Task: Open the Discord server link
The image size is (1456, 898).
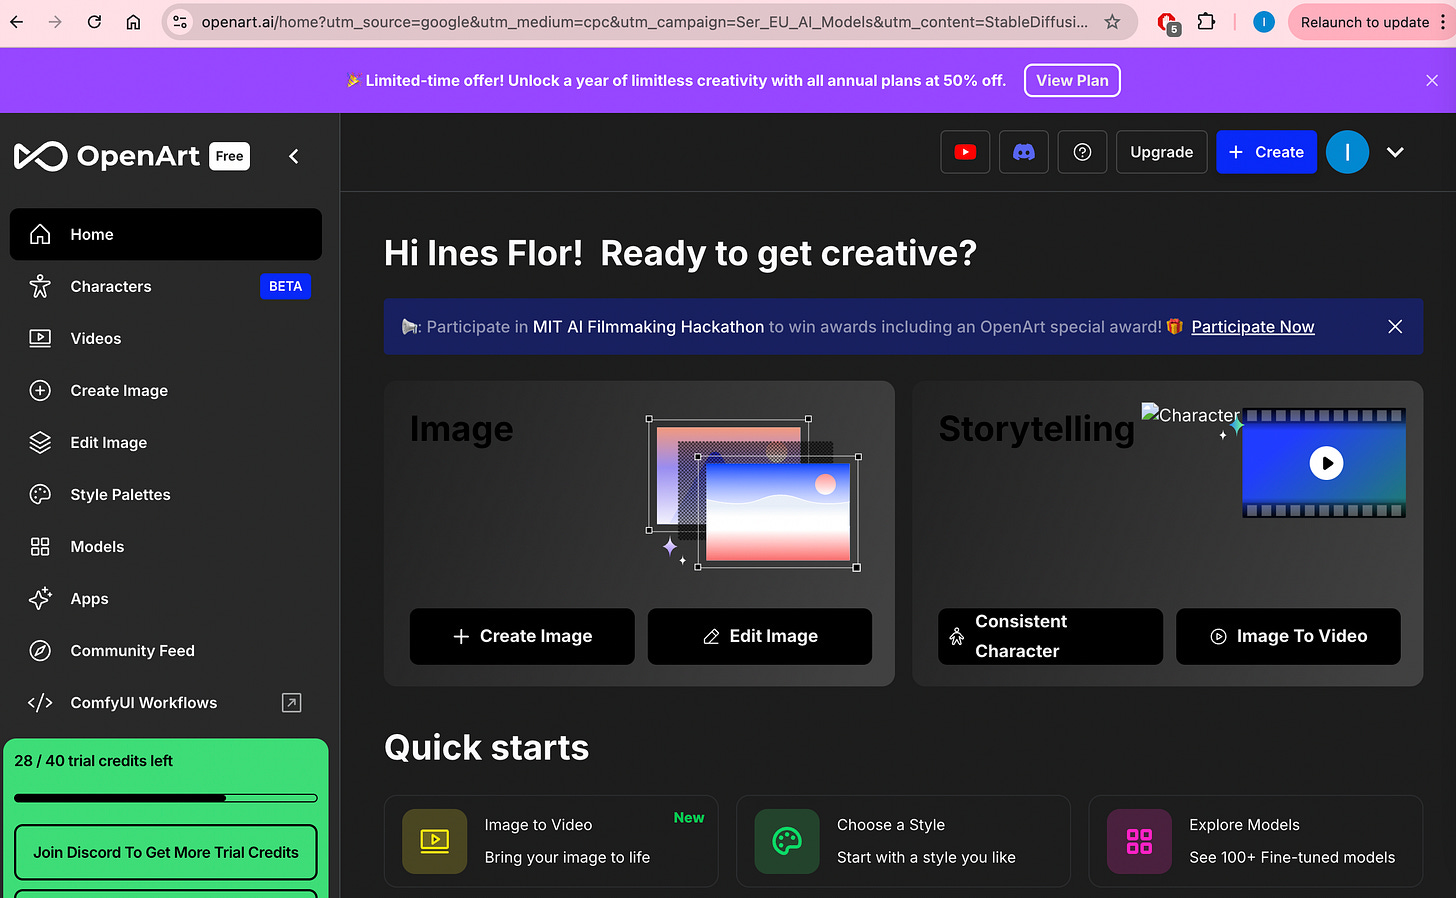Action: (x=1024, y=152)
